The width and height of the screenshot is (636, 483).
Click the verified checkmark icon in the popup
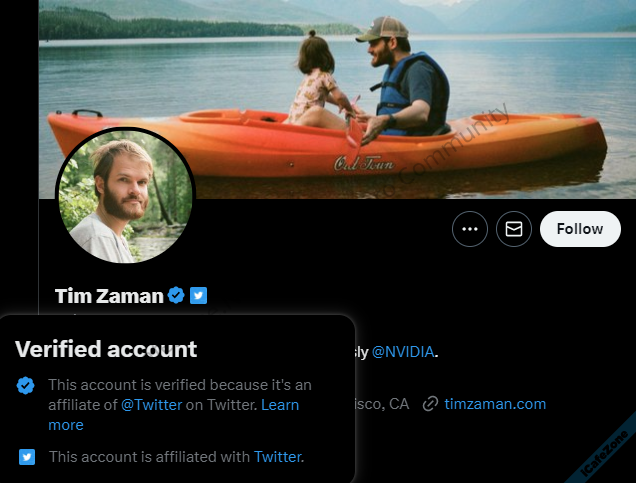[27, 385]
